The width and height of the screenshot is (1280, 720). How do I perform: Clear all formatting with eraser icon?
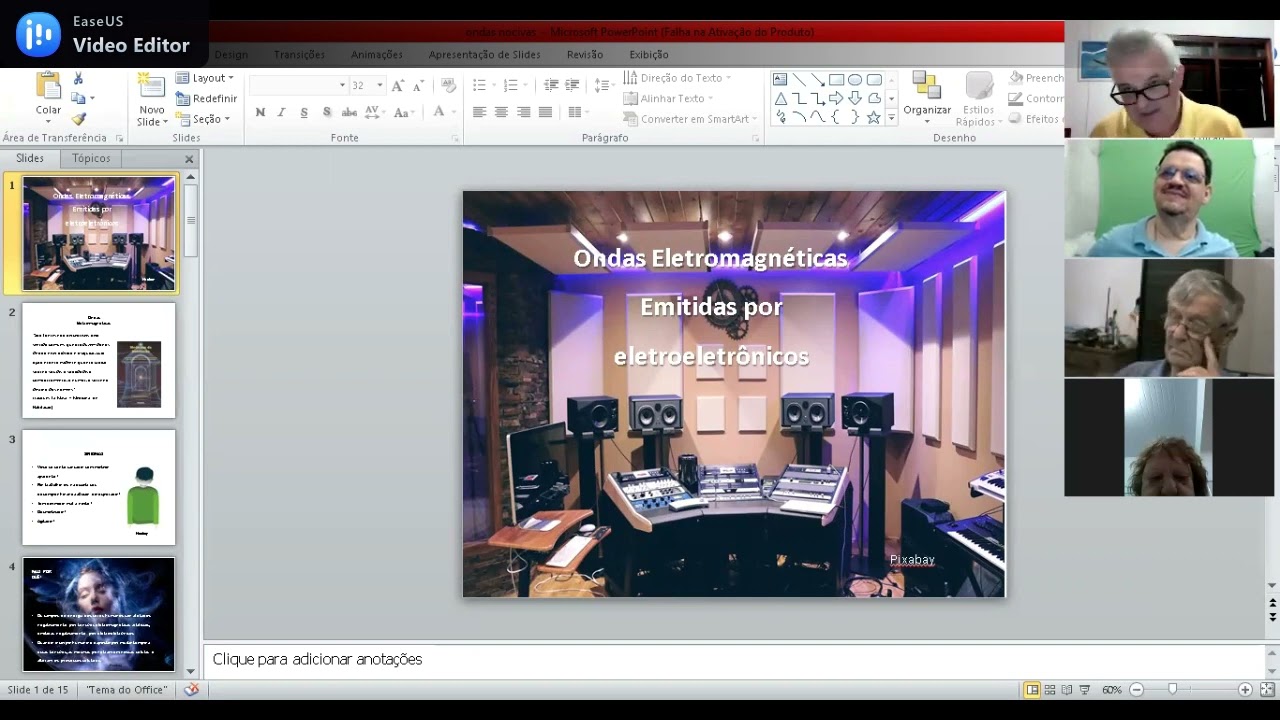(x=448, y=85)
